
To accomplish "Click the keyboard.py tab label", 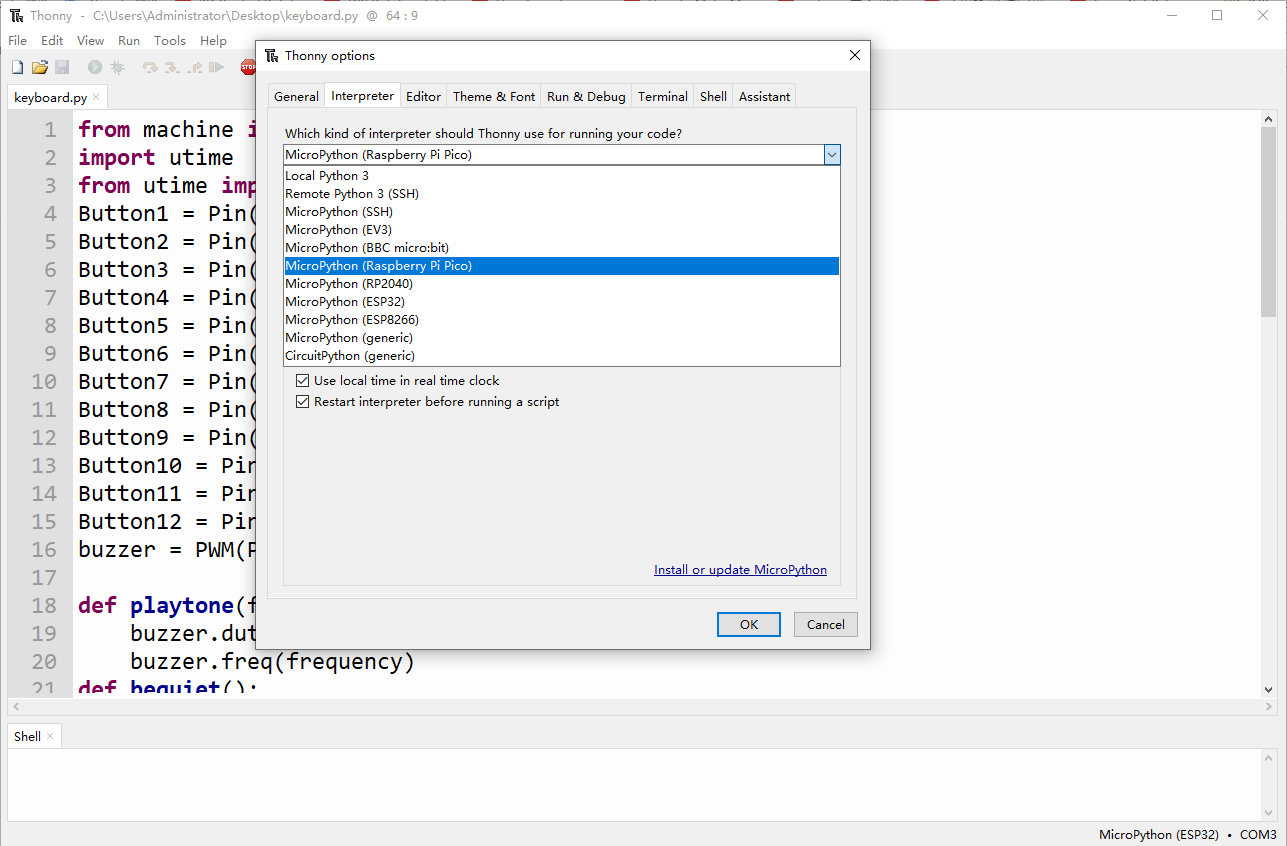I will (x=51, y=98).
